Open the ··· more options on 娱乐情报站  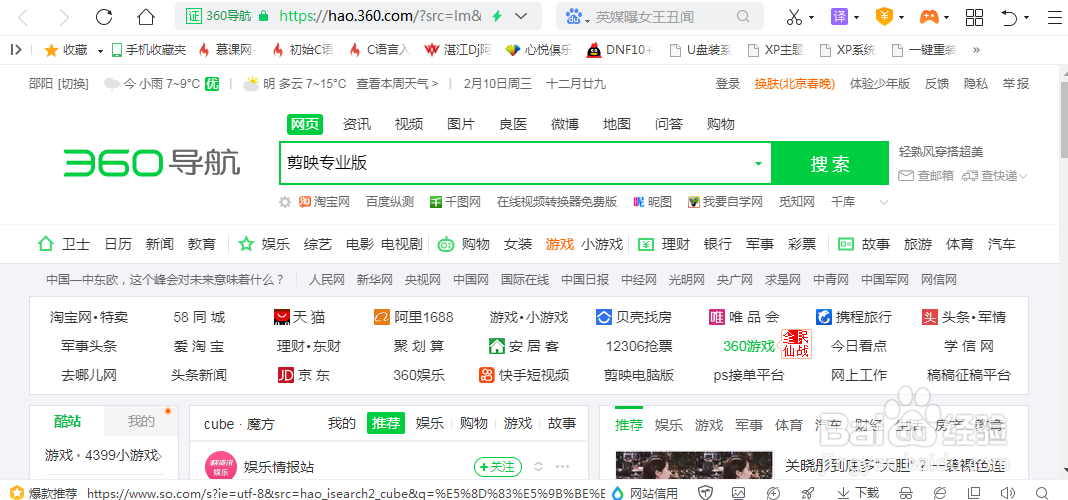(563, 467)
